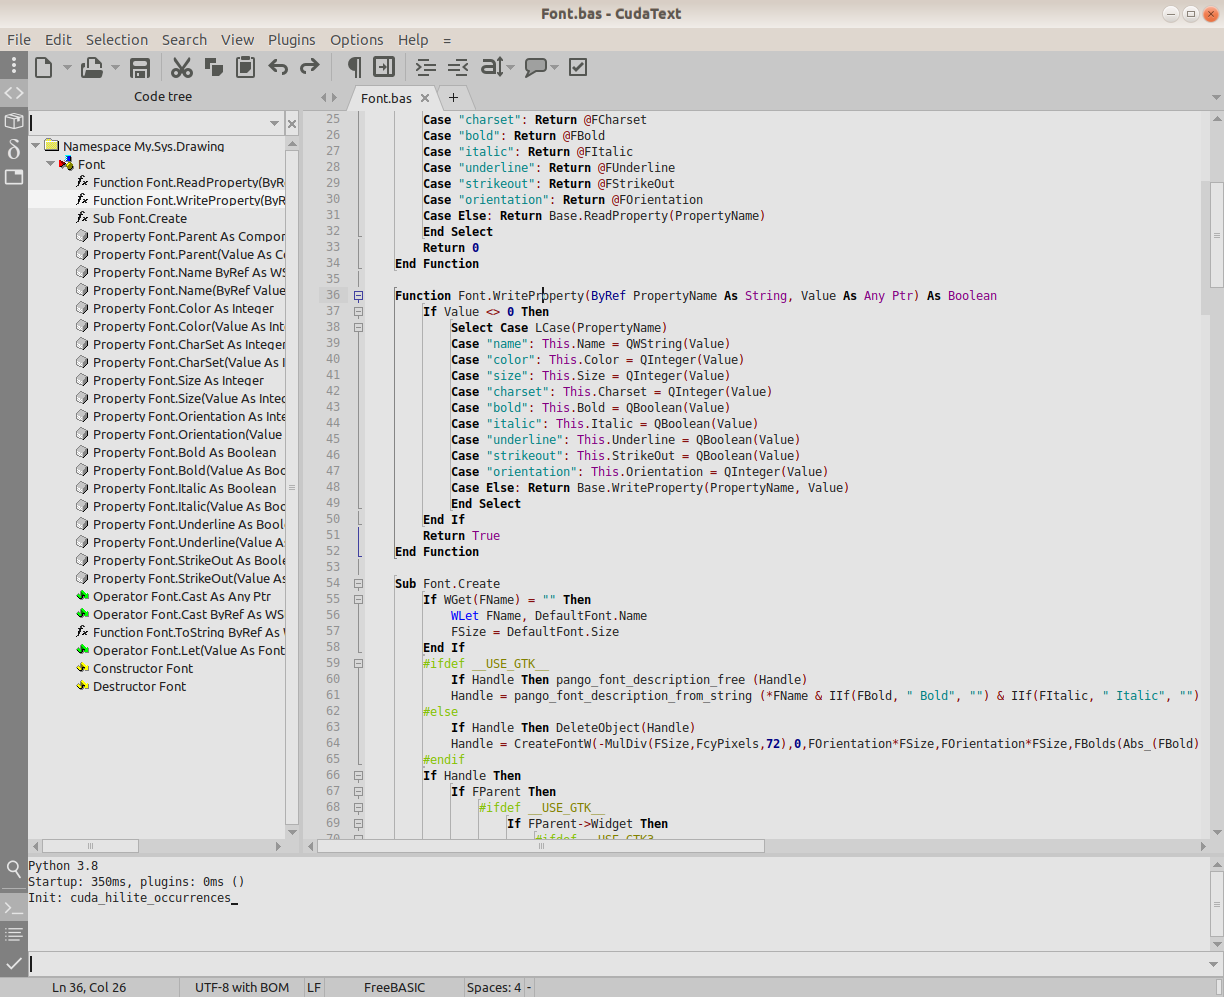
Task: Open the Plugins menu
Action: point(291,40)
